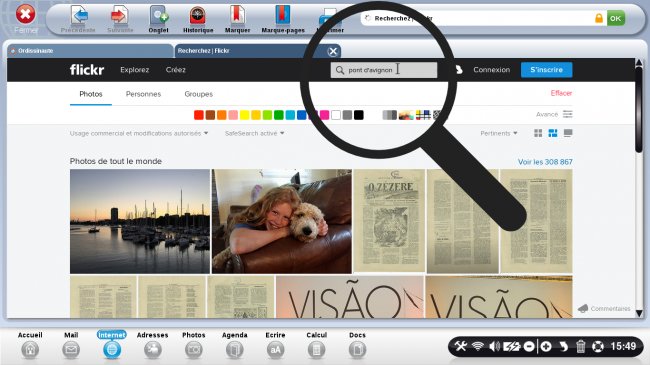Viewport: 650px width, 365px height.
Task: Click the Flickr search box with pont d'avignon
Action: [383, 70]
